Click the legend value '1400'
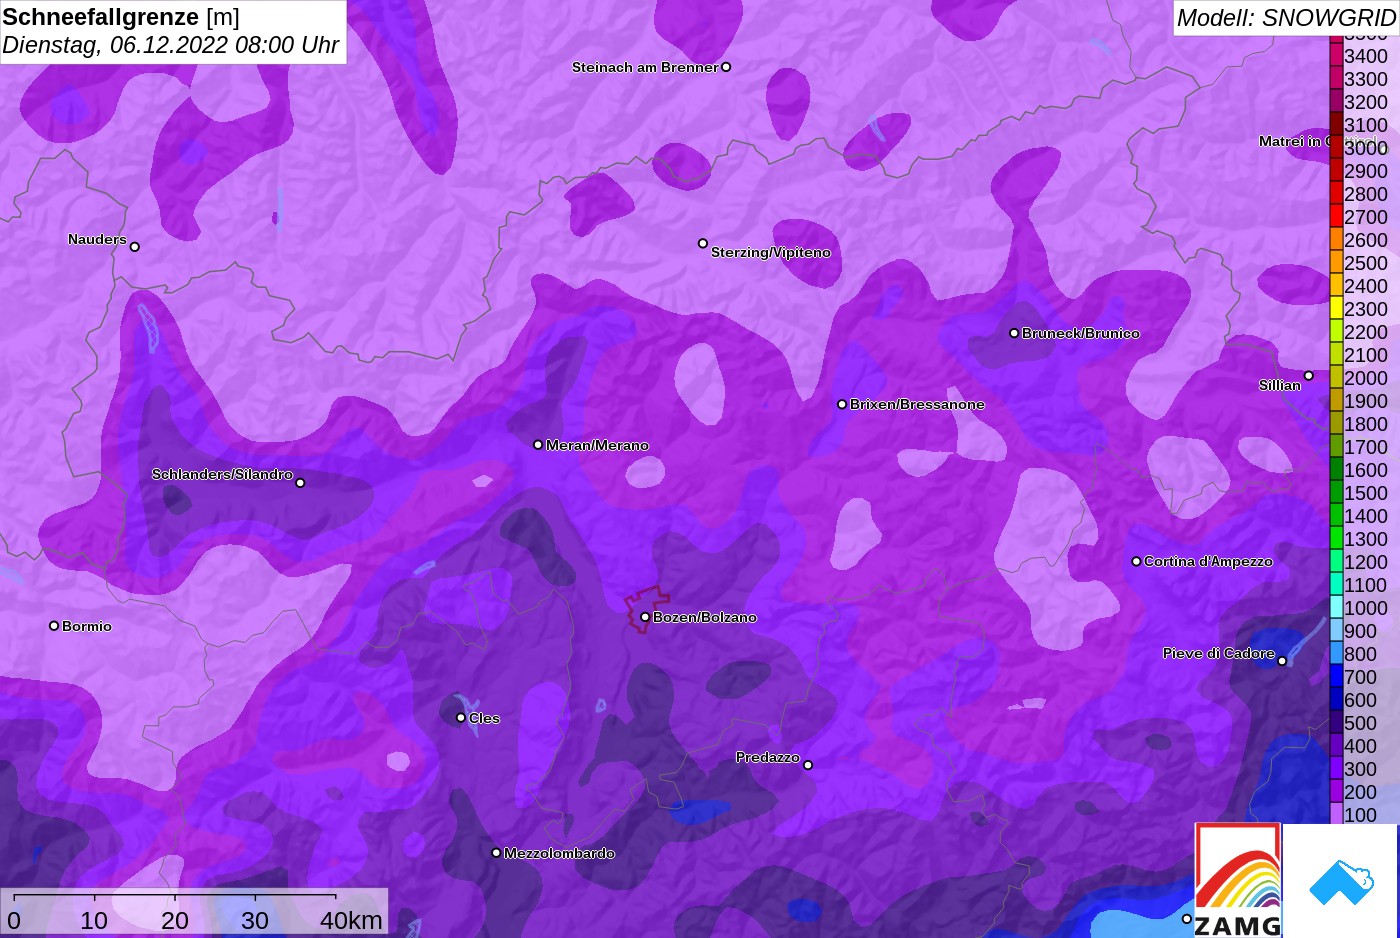The image size is (1400, 938). click(1366, 516)
